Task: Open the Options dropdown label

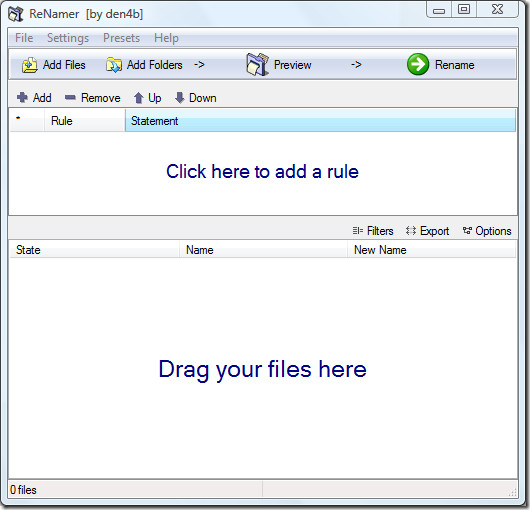Action: tap(493, 231)
